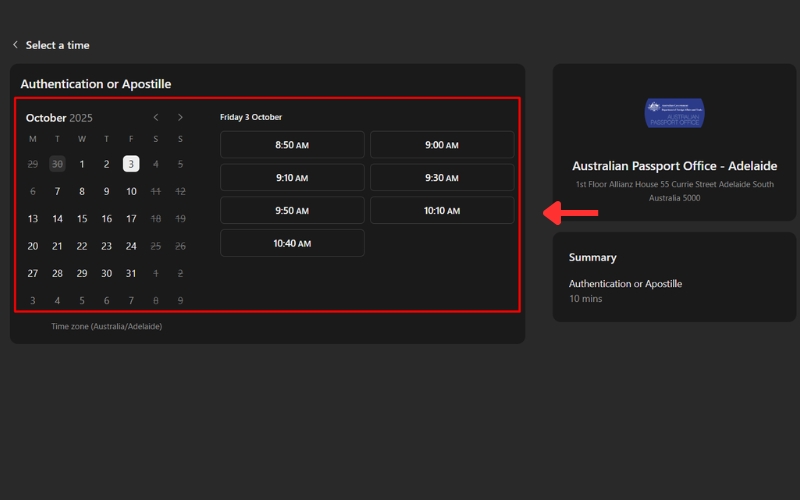Select the 8:50 AM time slot

pyautogui.click(x=292, y=145)
